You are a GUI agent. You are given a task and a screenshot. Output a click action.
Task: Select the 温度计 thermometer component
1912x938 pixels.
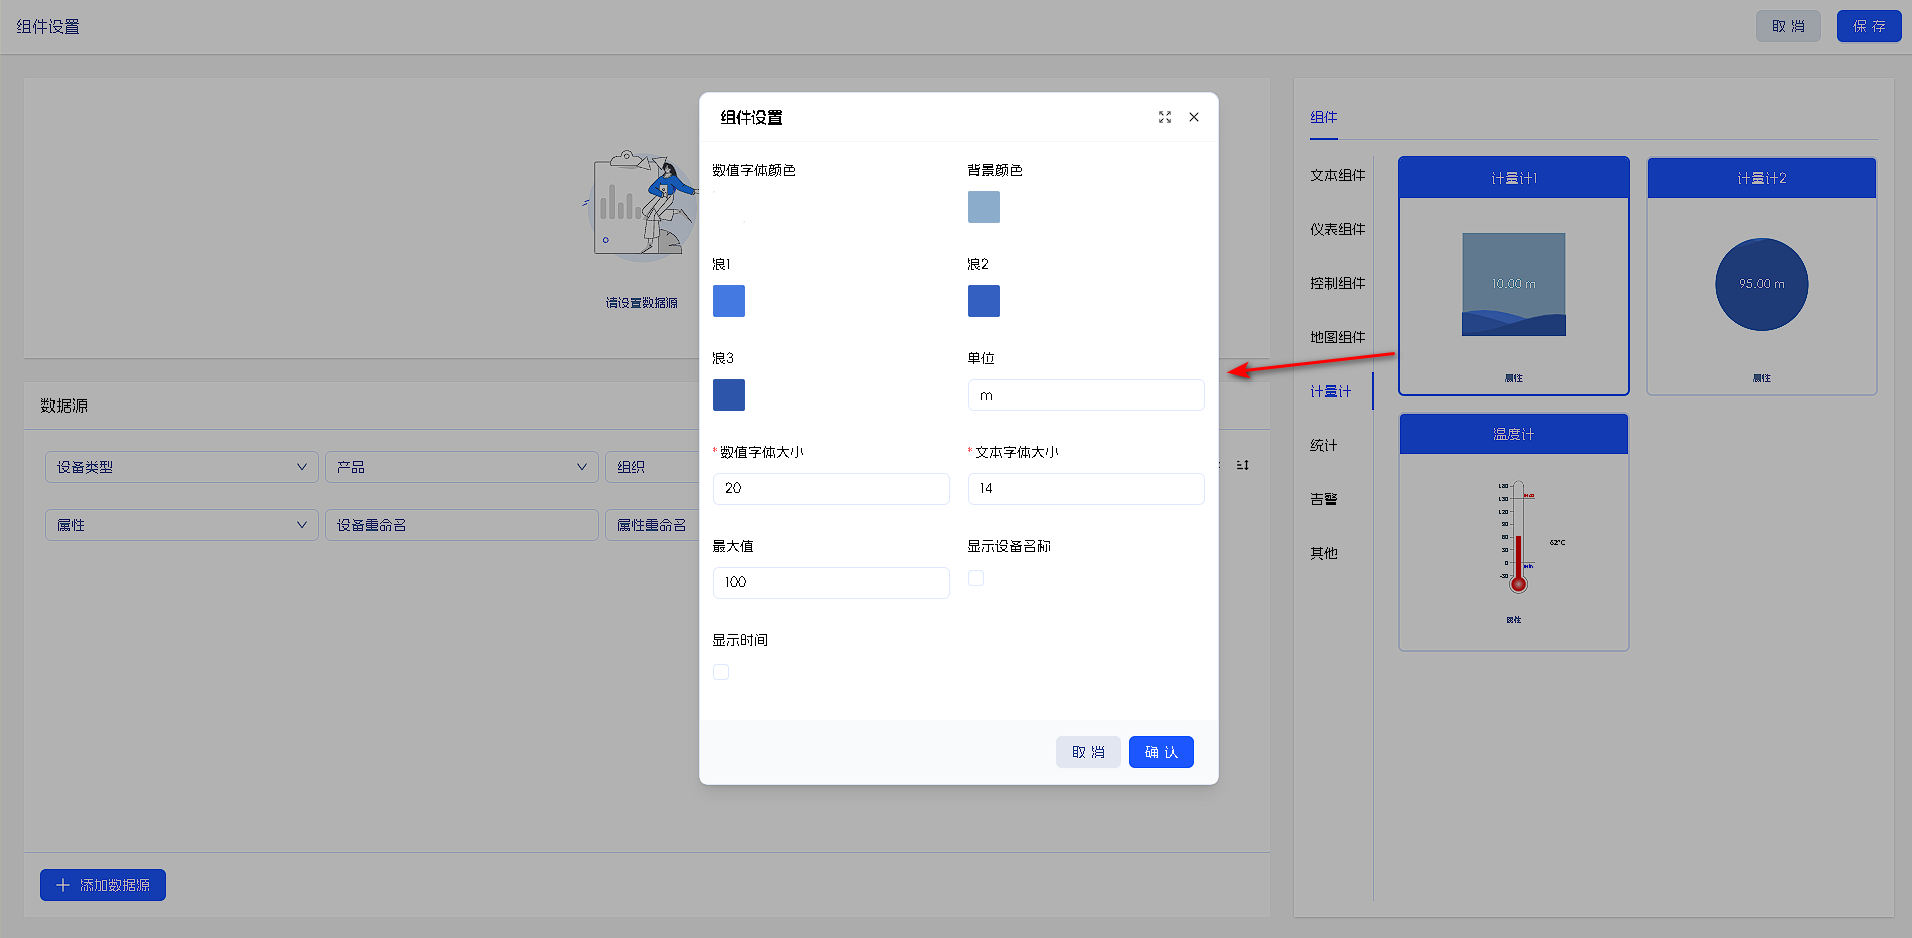(1513, 540)
